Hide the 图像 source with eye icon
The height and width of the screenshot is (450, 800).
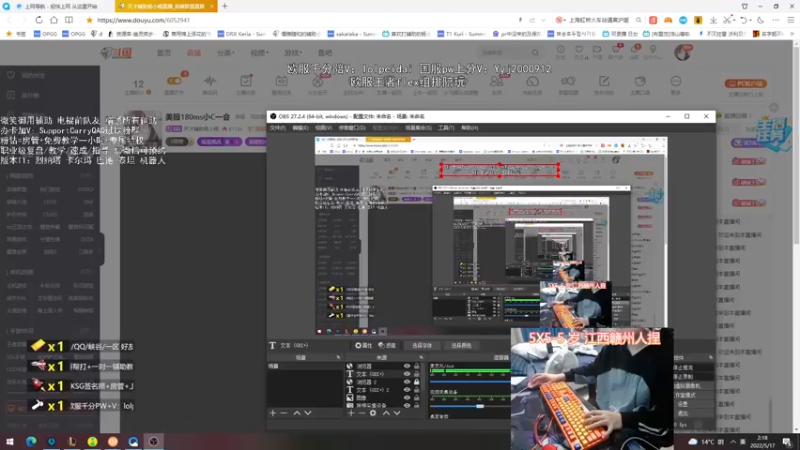pos(407,397)
